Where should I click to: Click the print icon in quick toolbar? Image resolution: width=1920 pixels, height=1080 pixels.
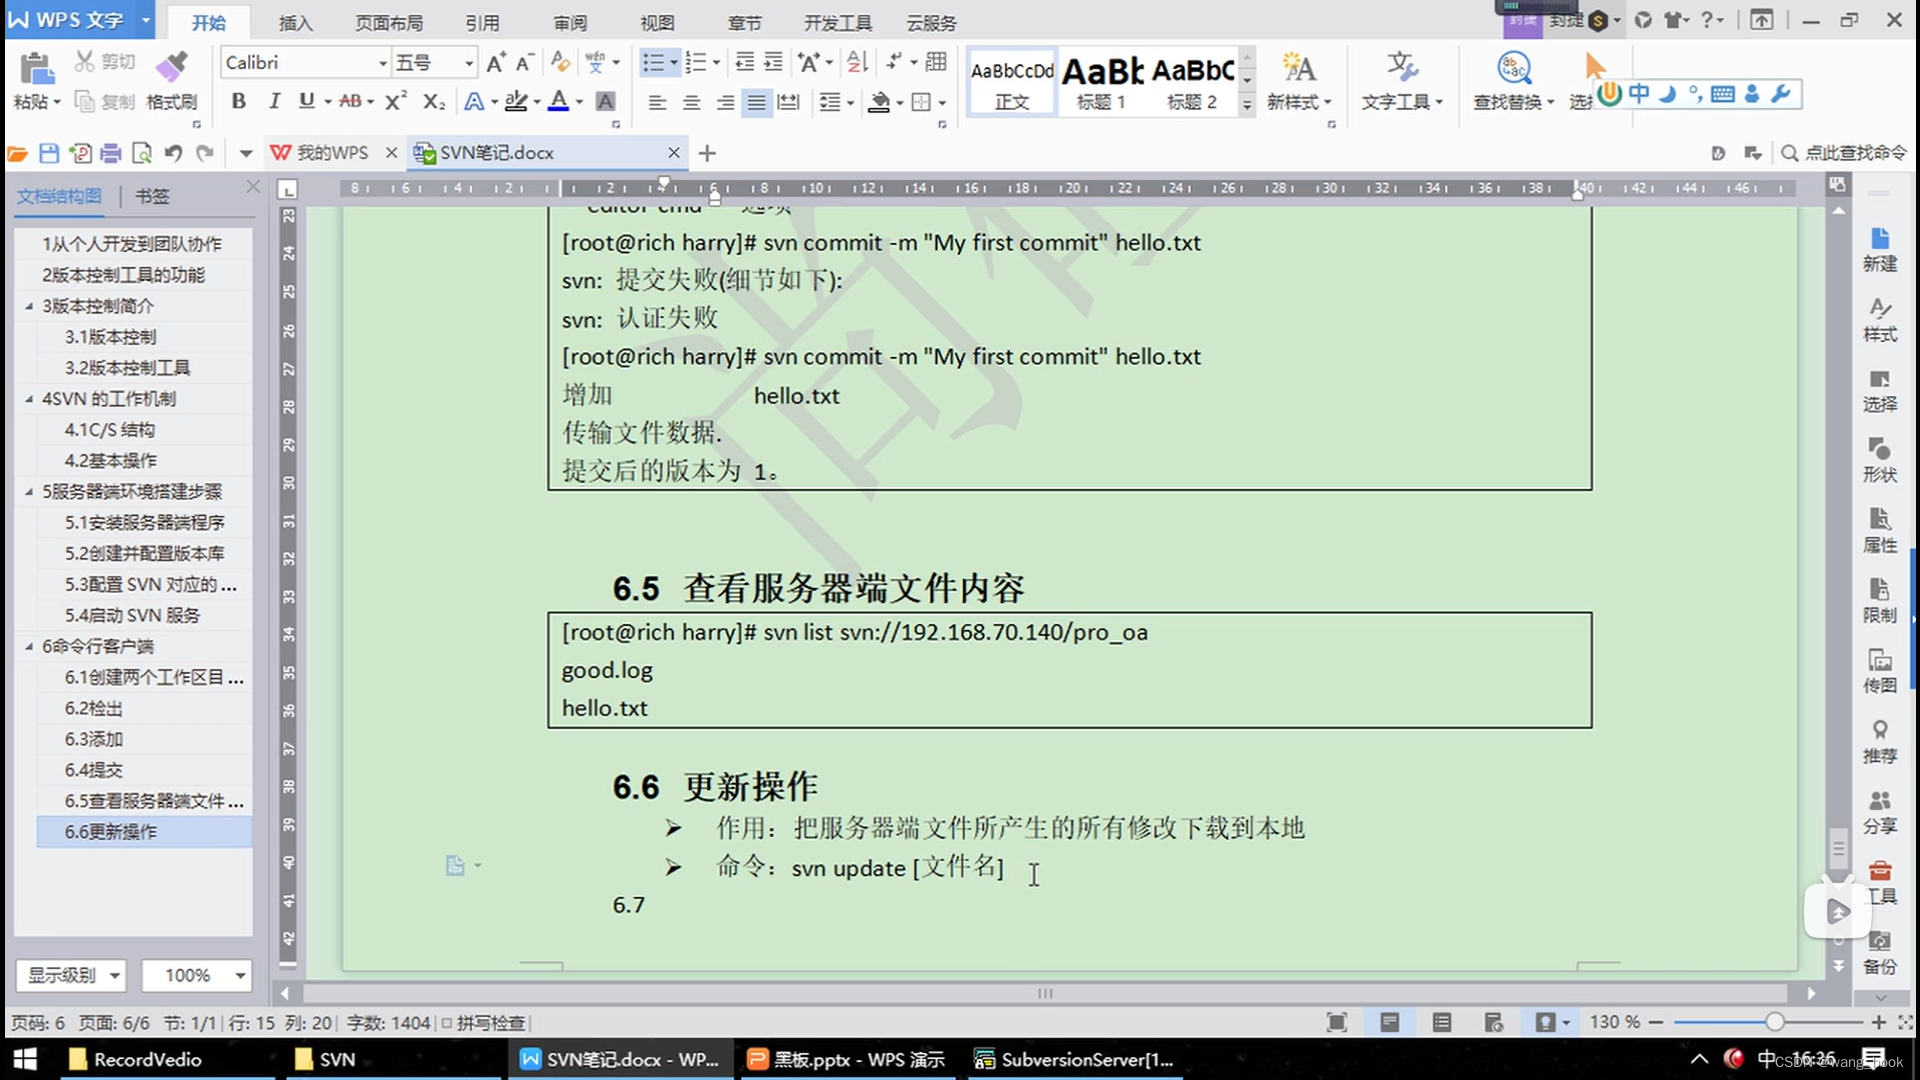point(111,153)
